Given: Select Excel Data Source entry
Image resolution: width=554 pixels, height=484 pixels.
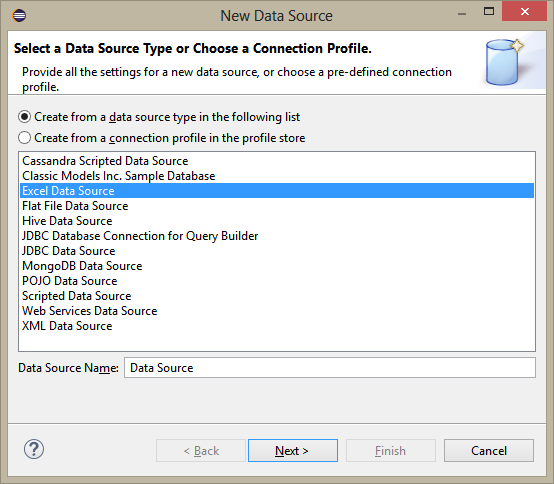Looking at the screenshot, I should pyautogui.click(x=277, y=191).
